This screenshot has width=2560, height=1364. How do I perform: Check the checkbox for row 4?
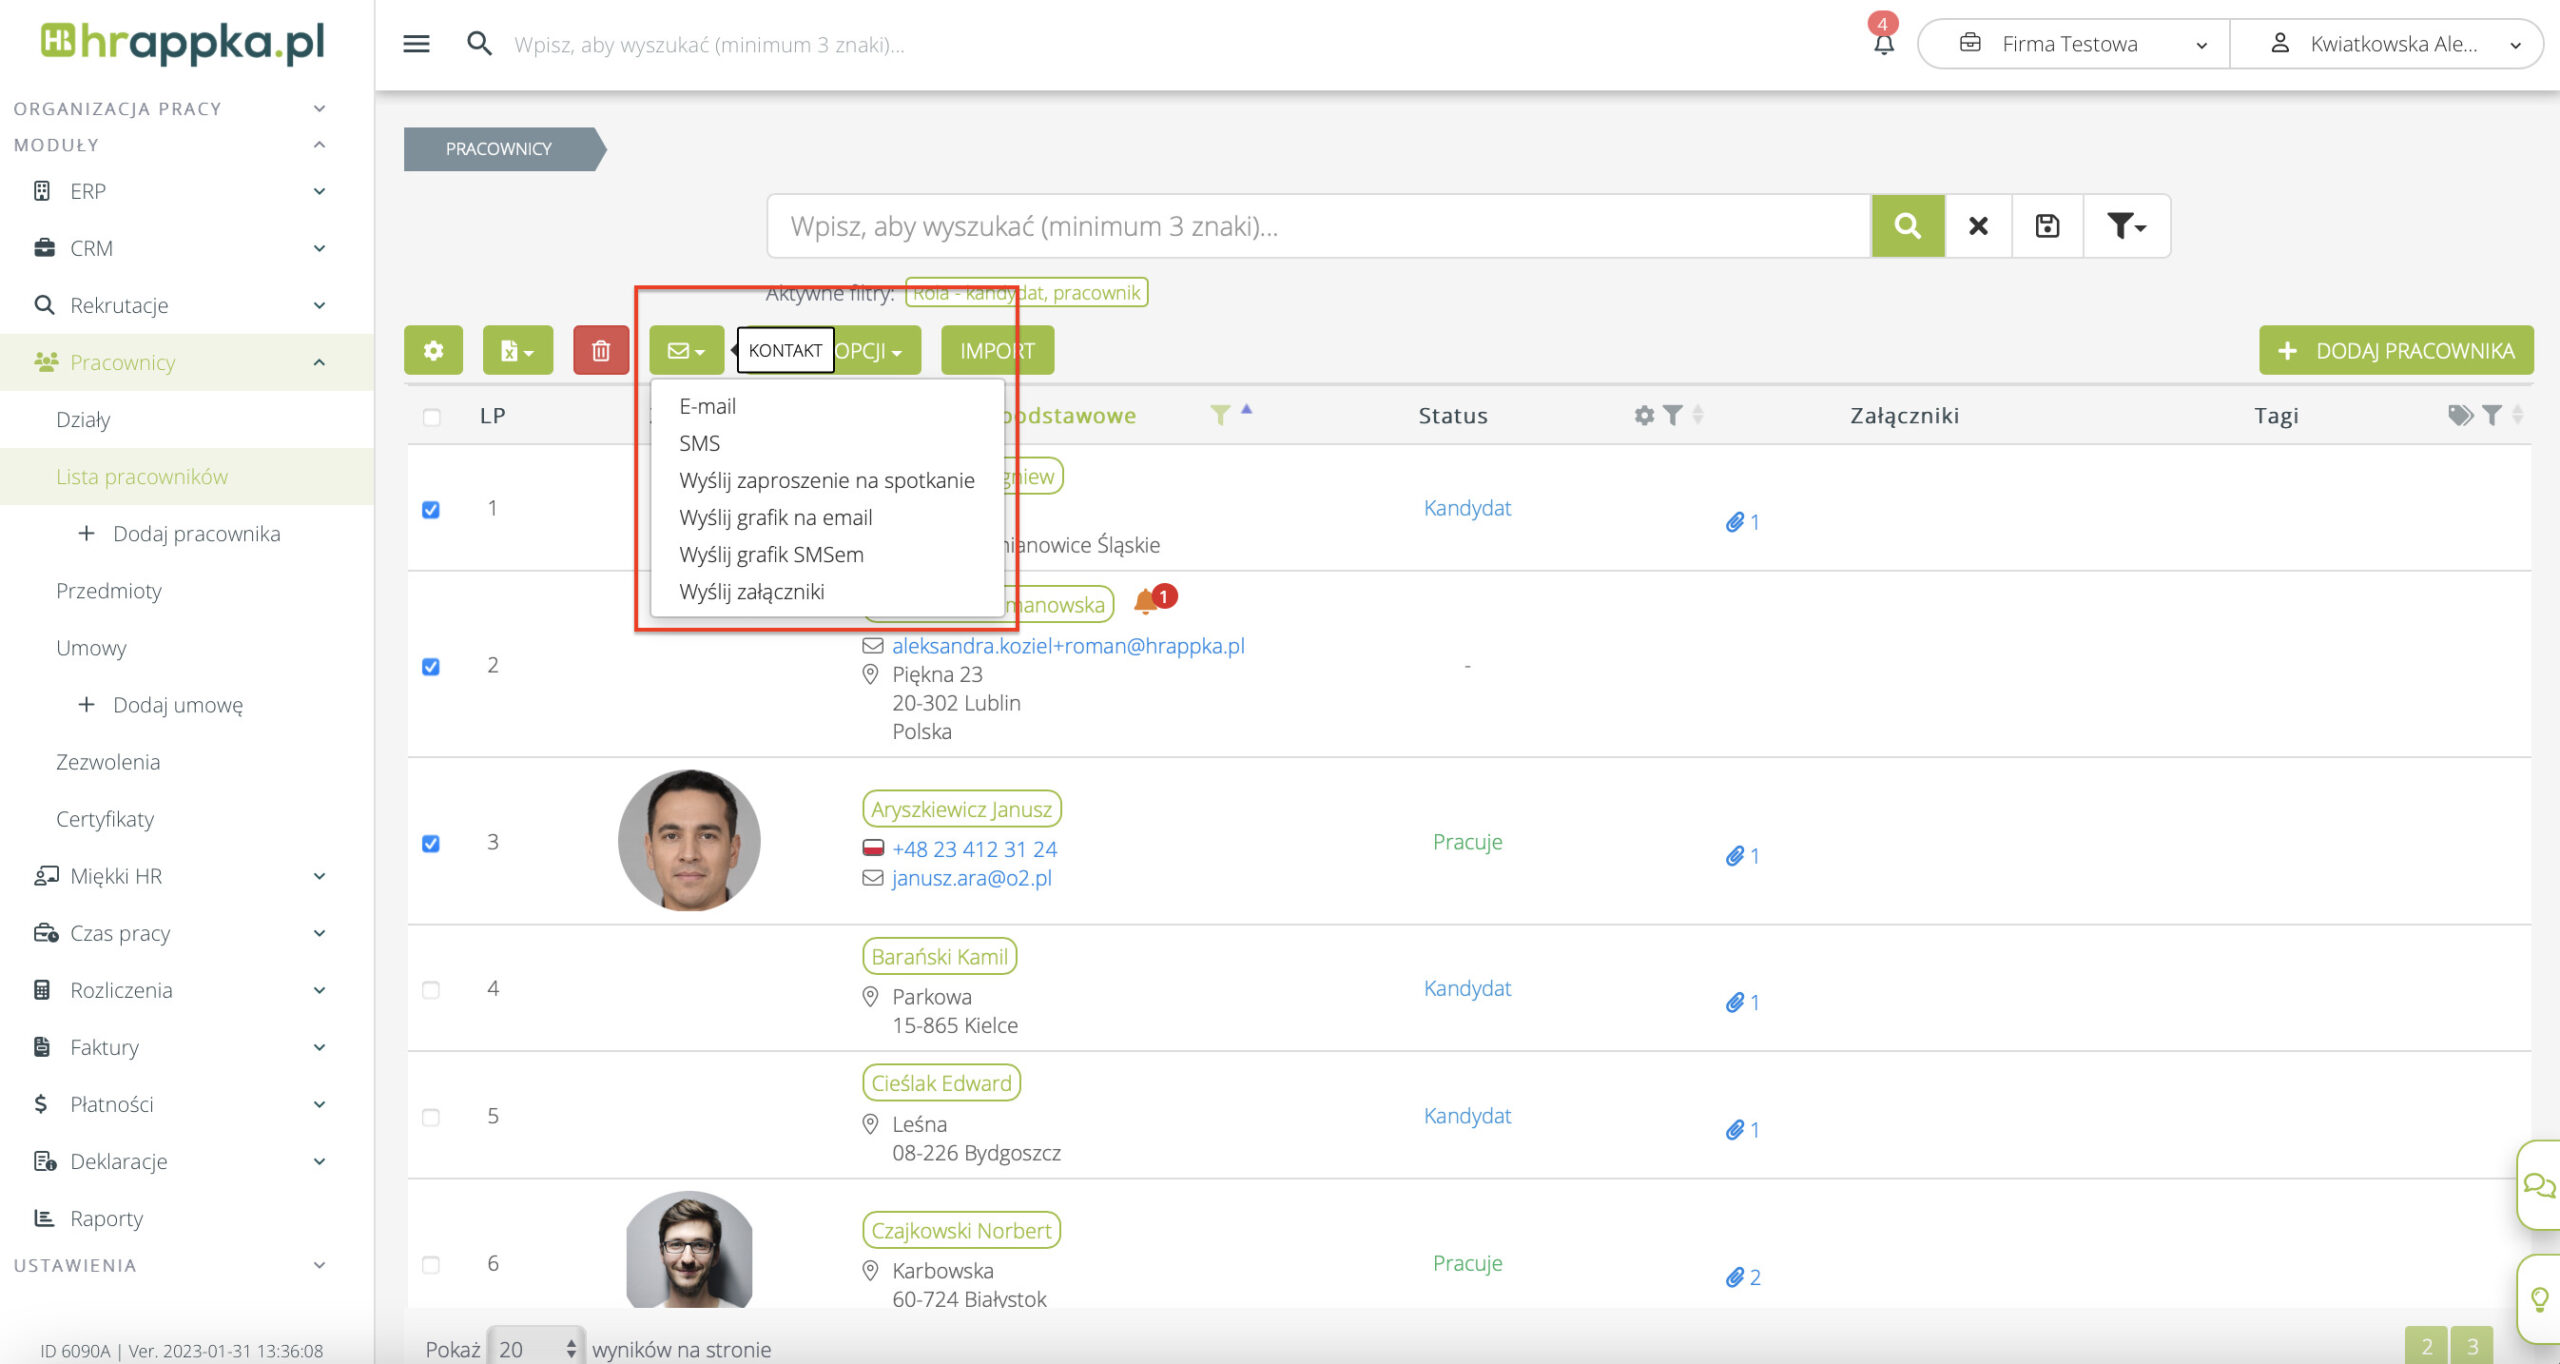[x=431, y=990]
